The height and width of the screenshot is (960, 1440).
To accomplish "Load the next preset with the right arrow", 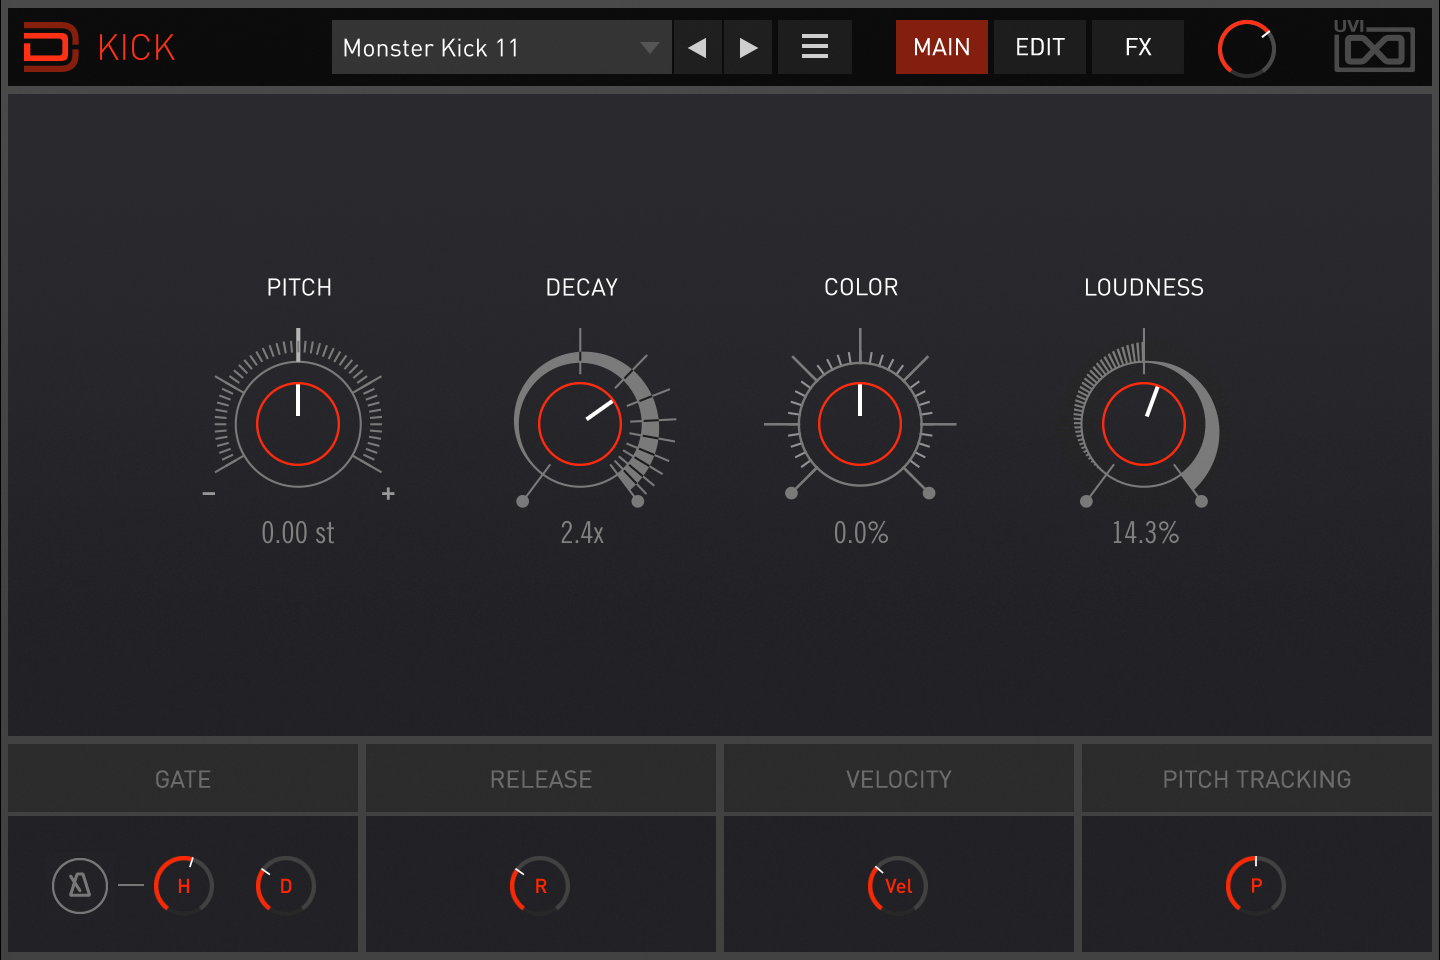I will pos(748,46).
